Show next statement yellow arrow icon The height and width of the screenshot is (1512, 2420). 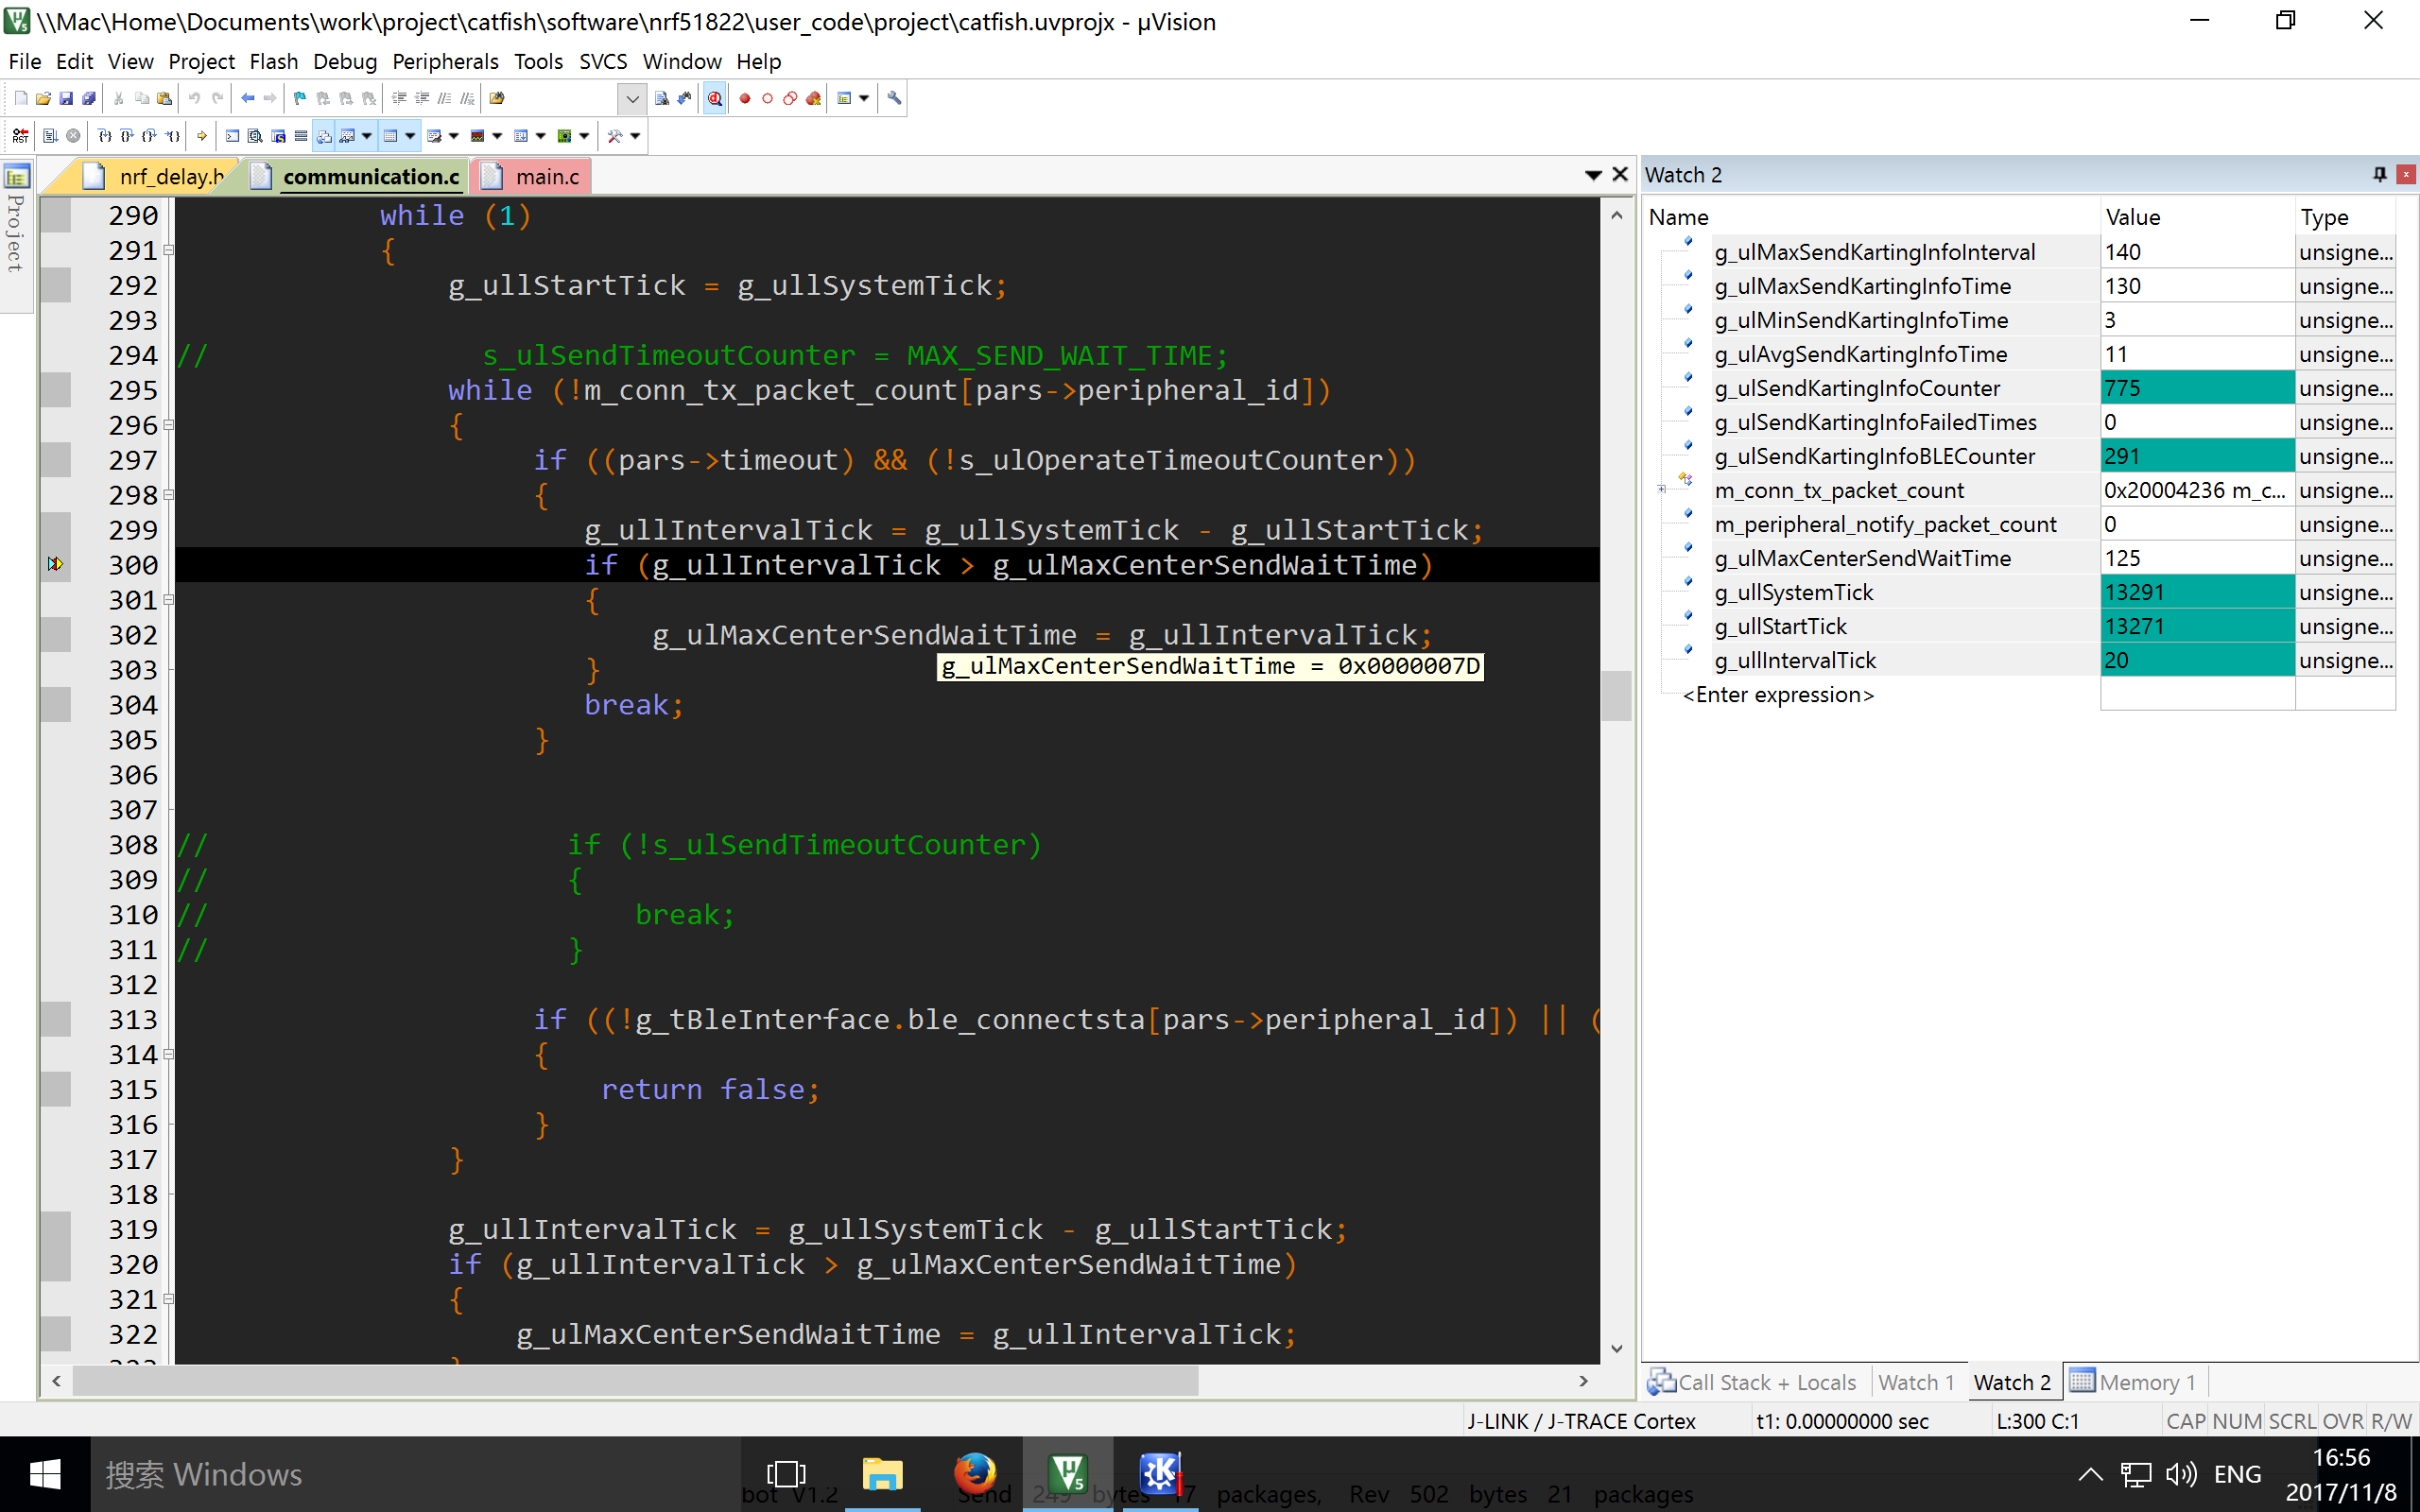202,136
